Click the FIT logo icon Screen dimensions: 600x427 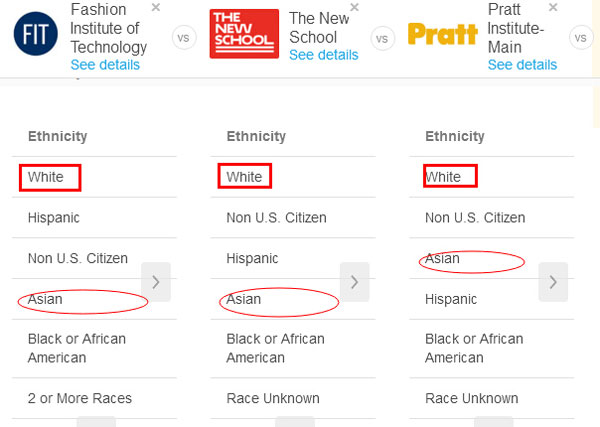(x=36, y=34)
